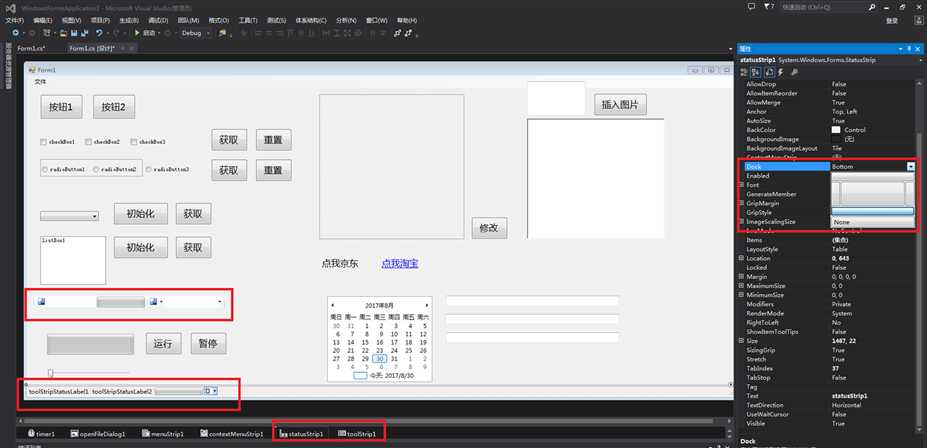Image resolution: width=927 pixels, height=448 pixels.
Task: Click the Events lightning bolt icon
Action: point(780,72)
